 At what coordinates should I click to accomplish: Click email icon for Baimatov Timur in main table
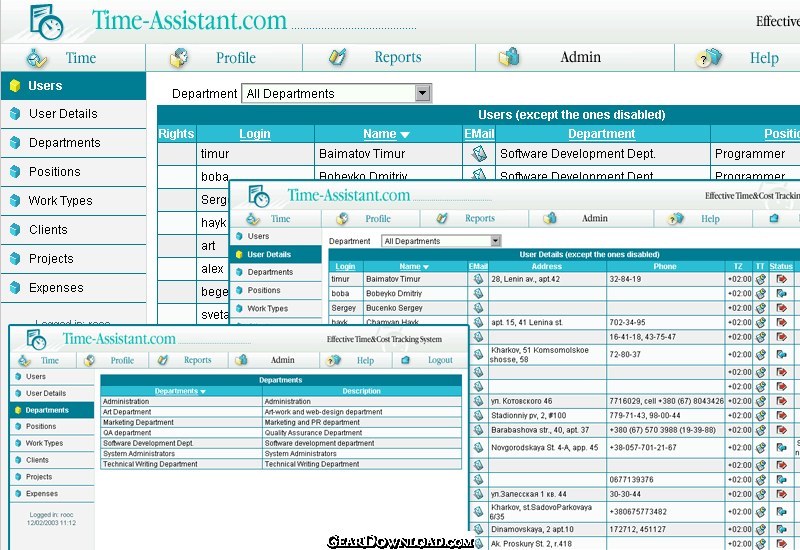479,154
